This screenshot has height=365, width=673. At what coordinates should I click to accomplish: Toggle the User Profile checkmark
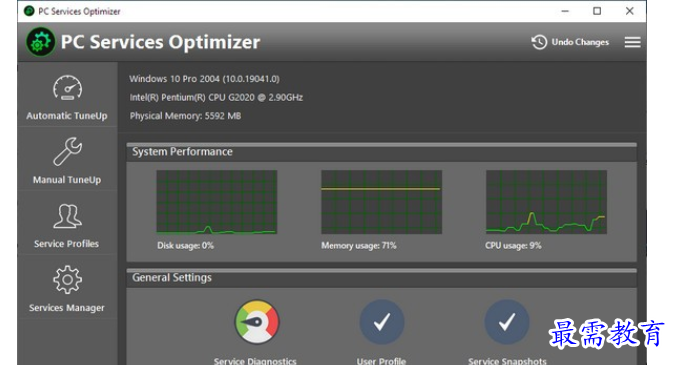pyautogui.click(x=382, y=322)
